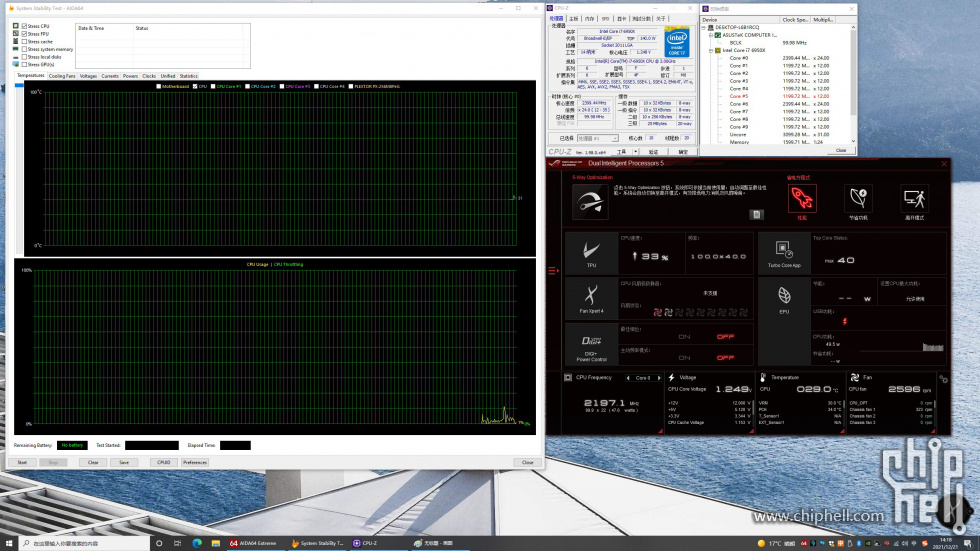The image size is (980, 551).
Task: Turn ON the second DIGI+ option
Action: coord(684,358)
